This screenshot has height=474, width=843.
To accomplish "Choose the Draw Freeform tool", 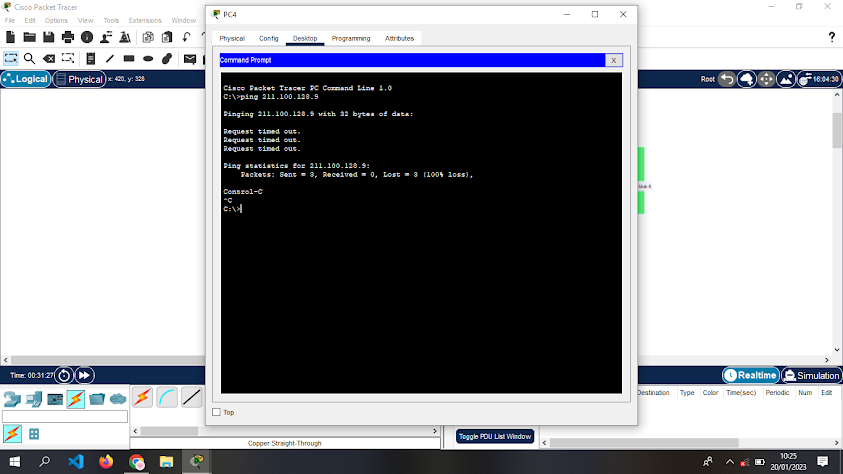I will (x=167, y=59).
